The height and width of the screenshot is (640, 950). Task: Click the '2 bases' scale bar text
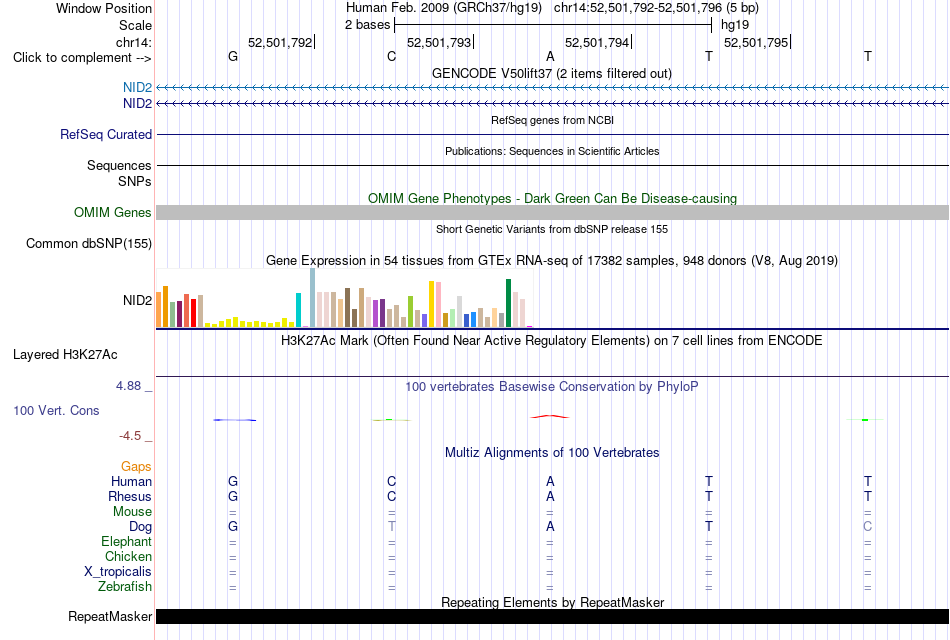(368, 25)
